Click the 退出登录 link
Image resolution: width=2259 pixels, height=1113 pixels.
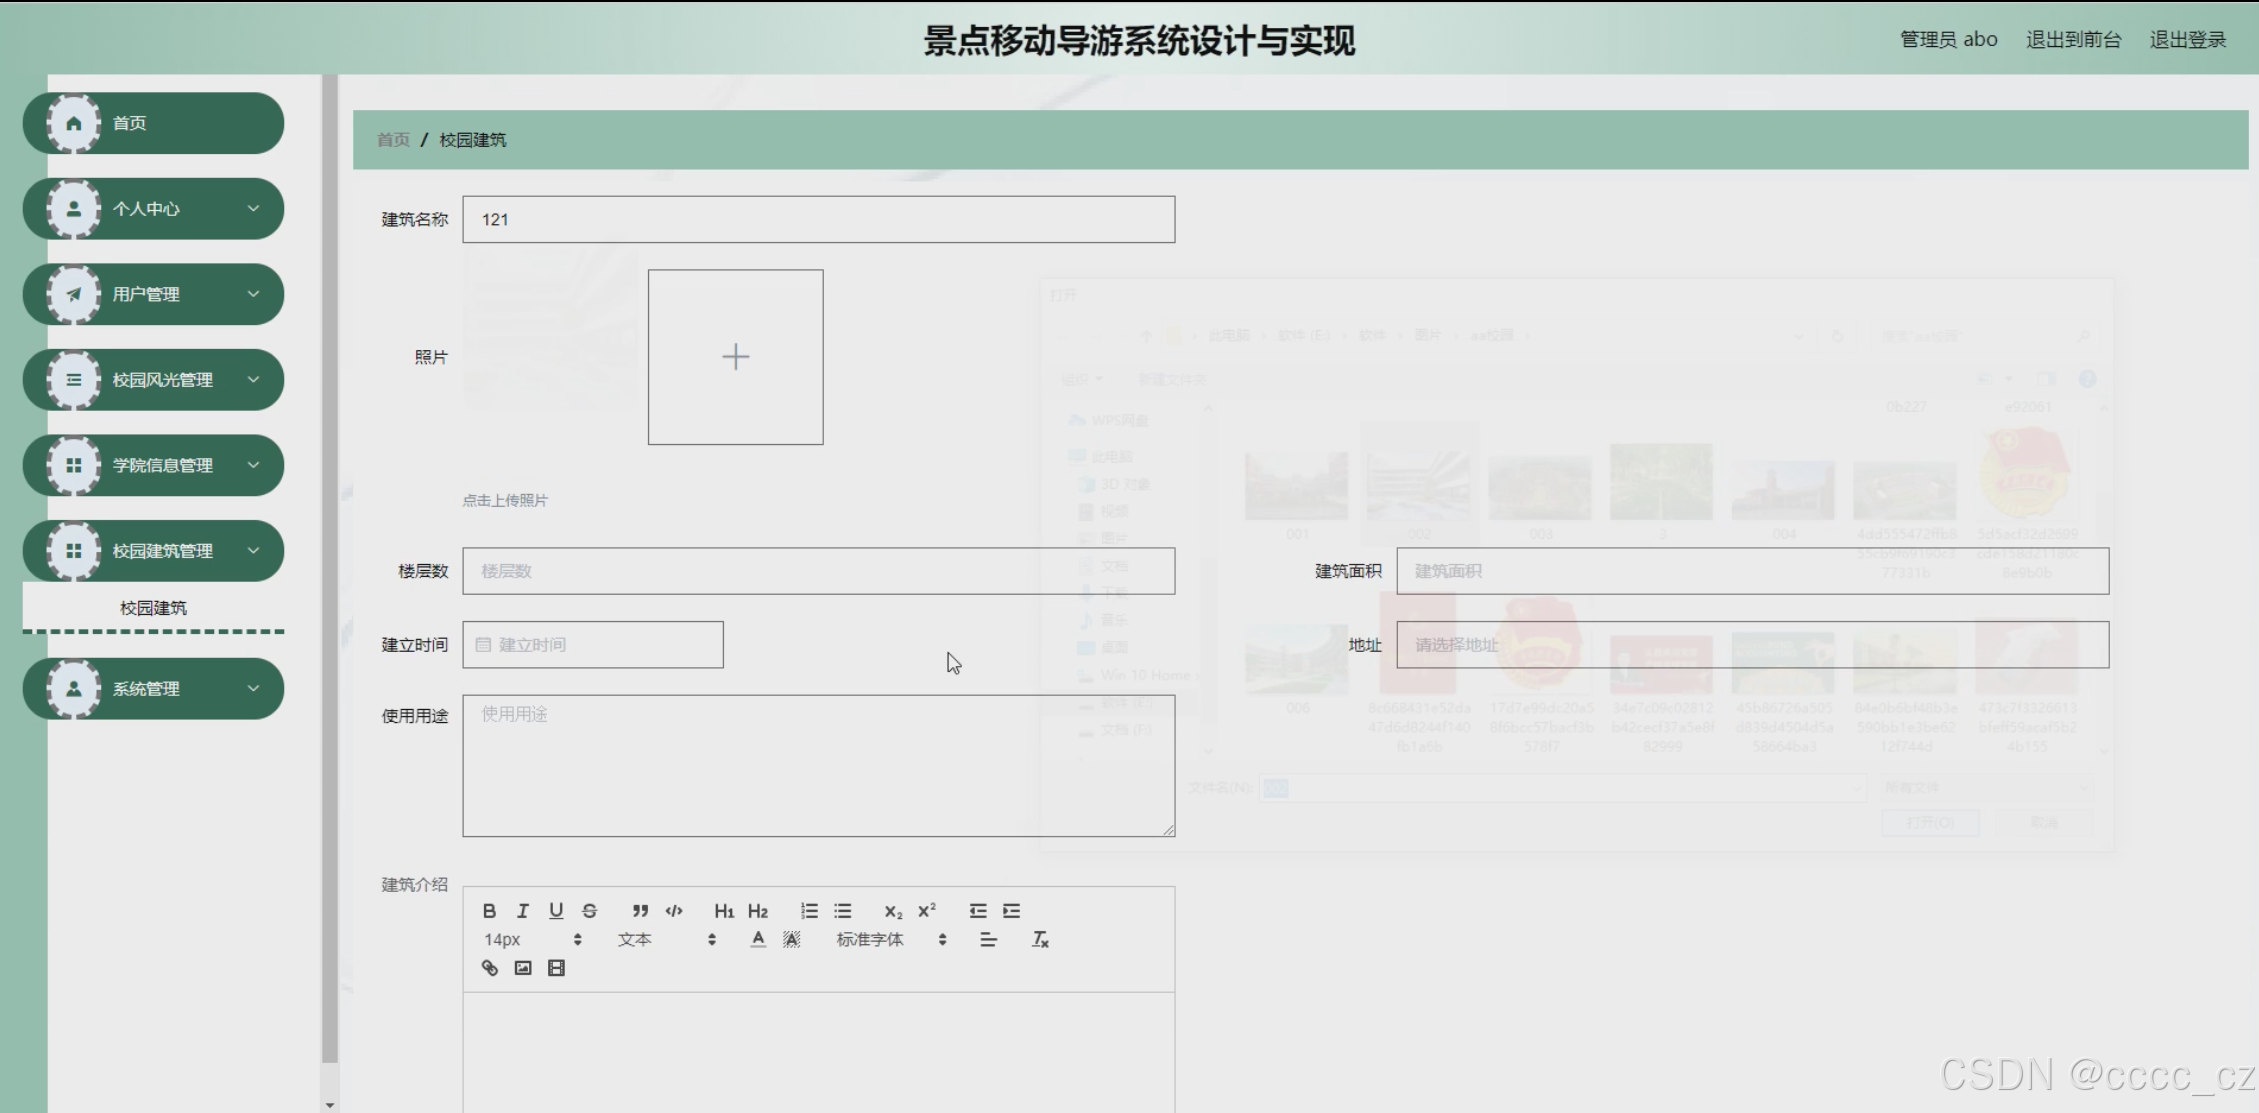2187,40
